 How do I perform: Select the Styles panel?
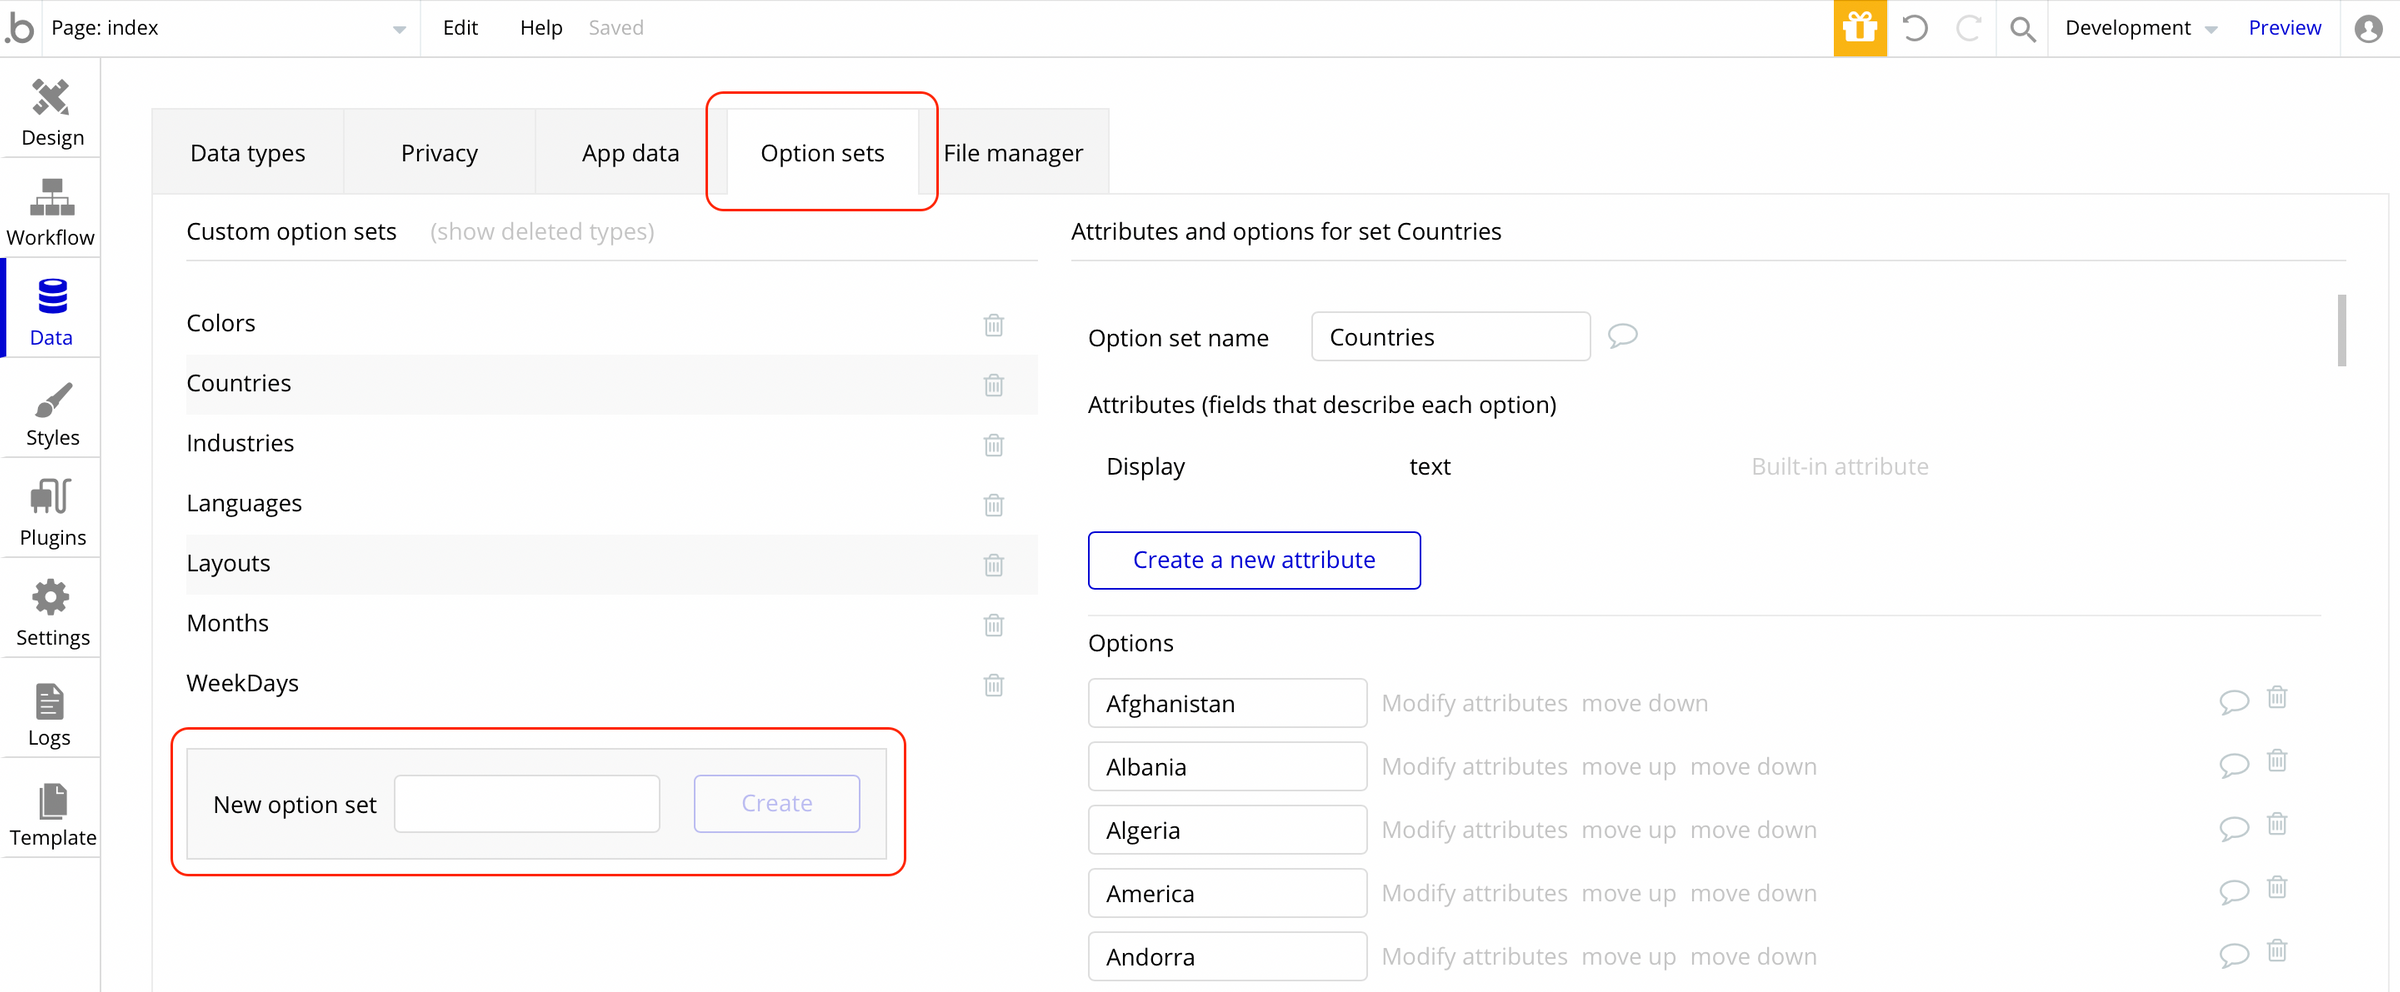51,410
